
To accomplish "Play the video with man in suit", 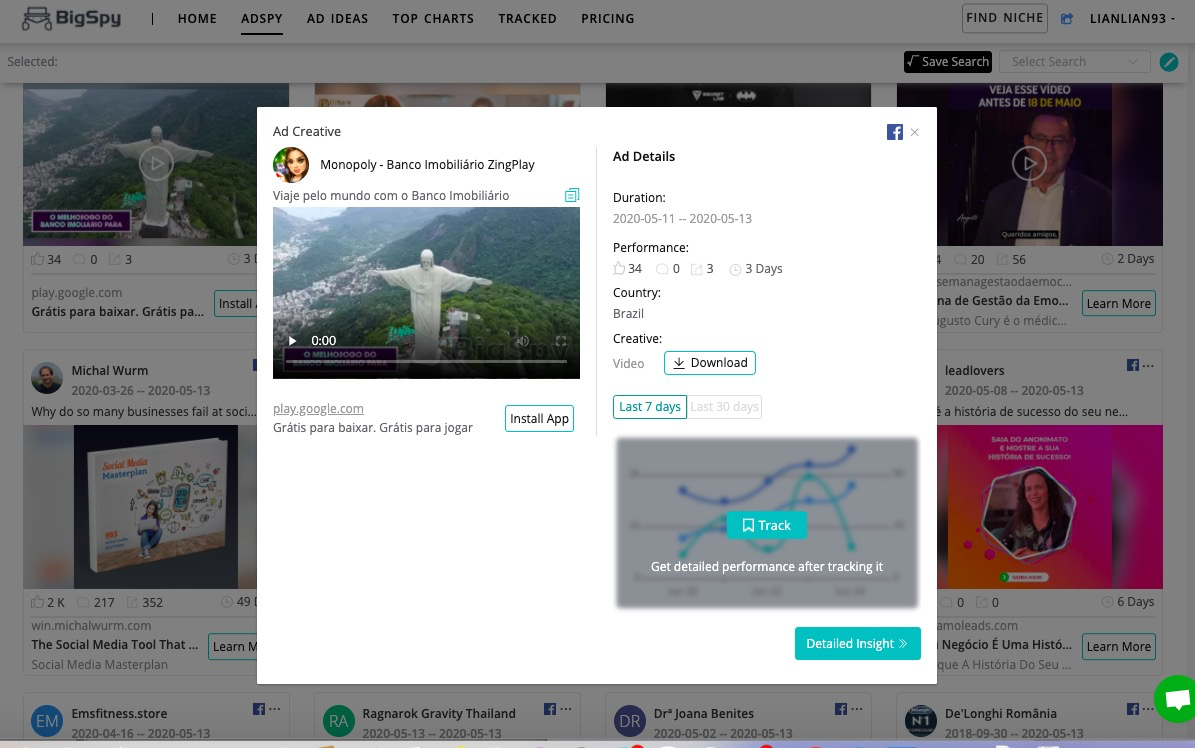I will pos(1029,163).
